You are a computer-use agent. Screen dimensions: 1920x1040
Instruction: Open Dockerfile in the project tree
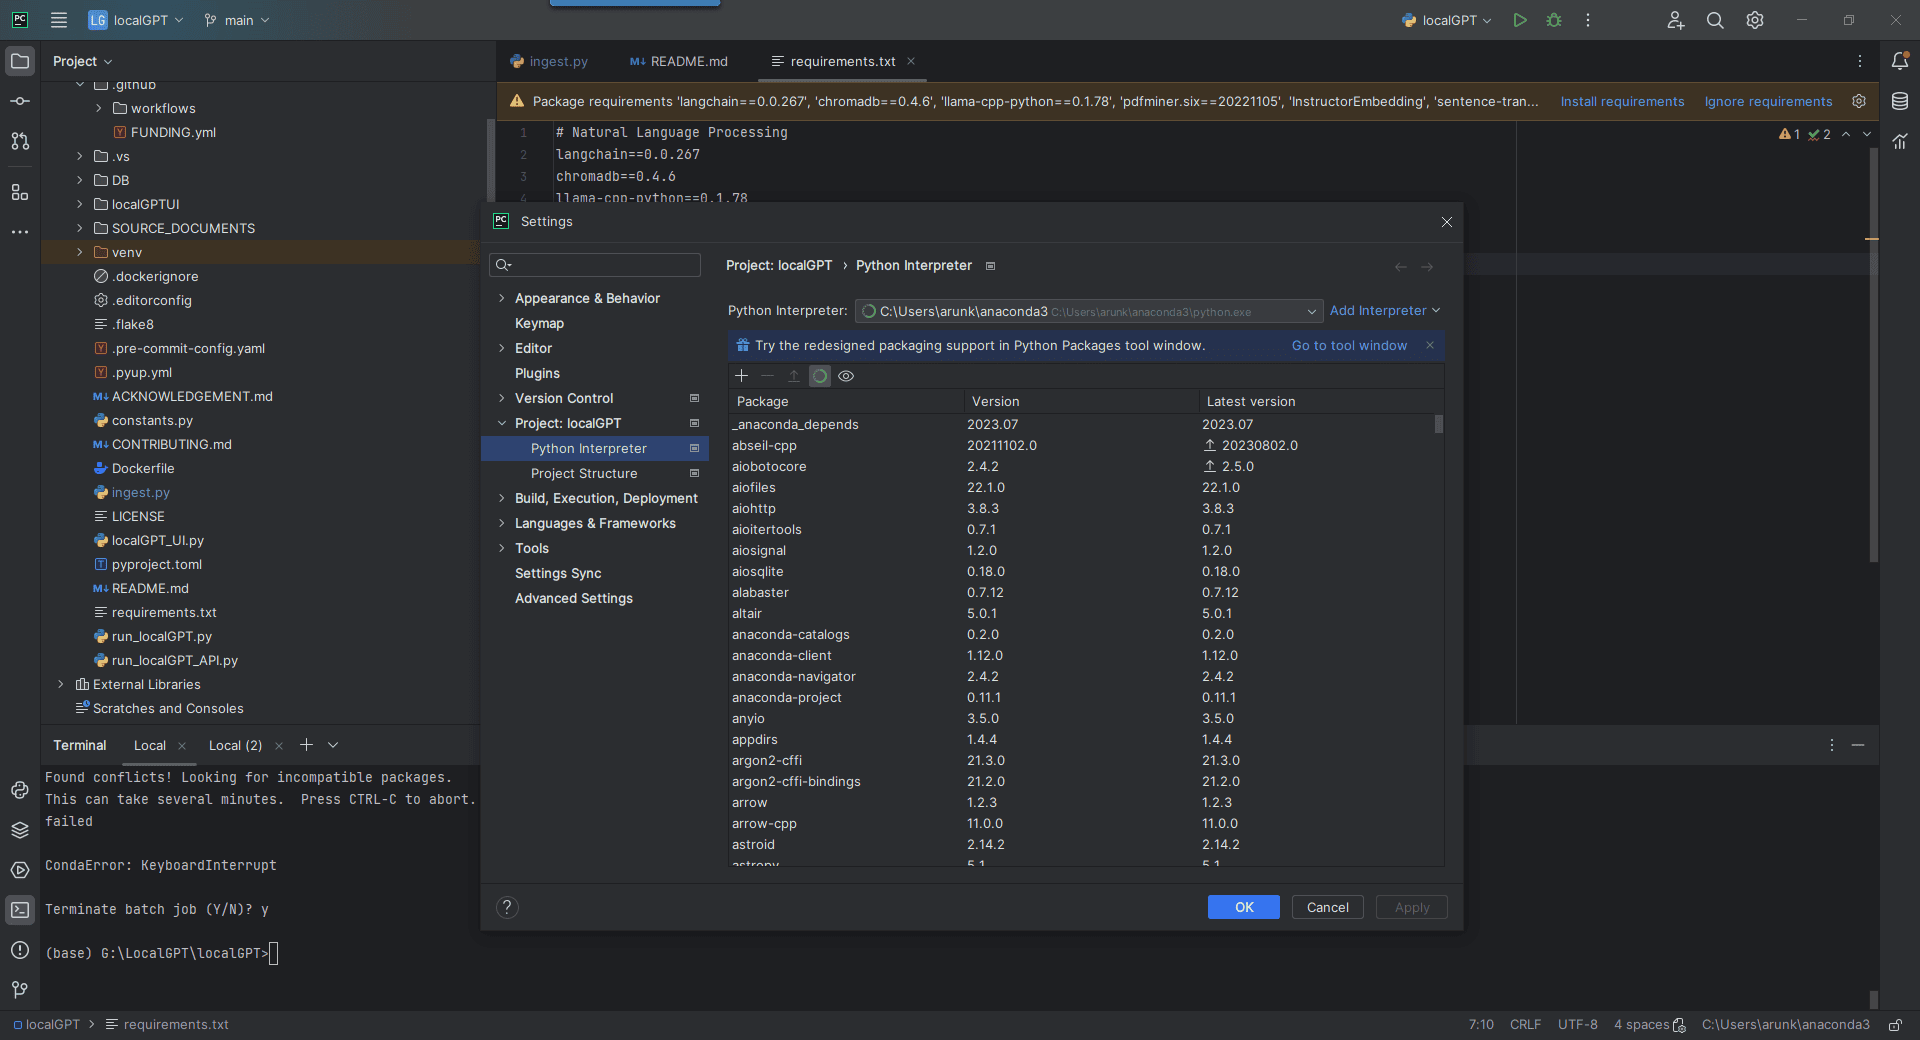pyautogui.click(x=143, y=468)
